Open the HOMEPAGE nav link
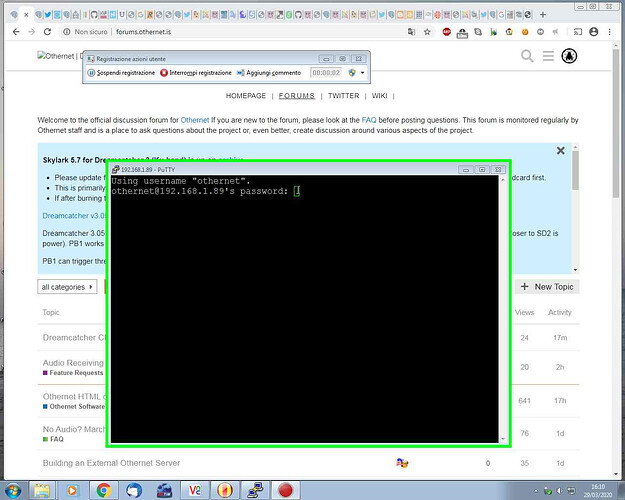The image size is (625, 500). [x=246, y=96]
